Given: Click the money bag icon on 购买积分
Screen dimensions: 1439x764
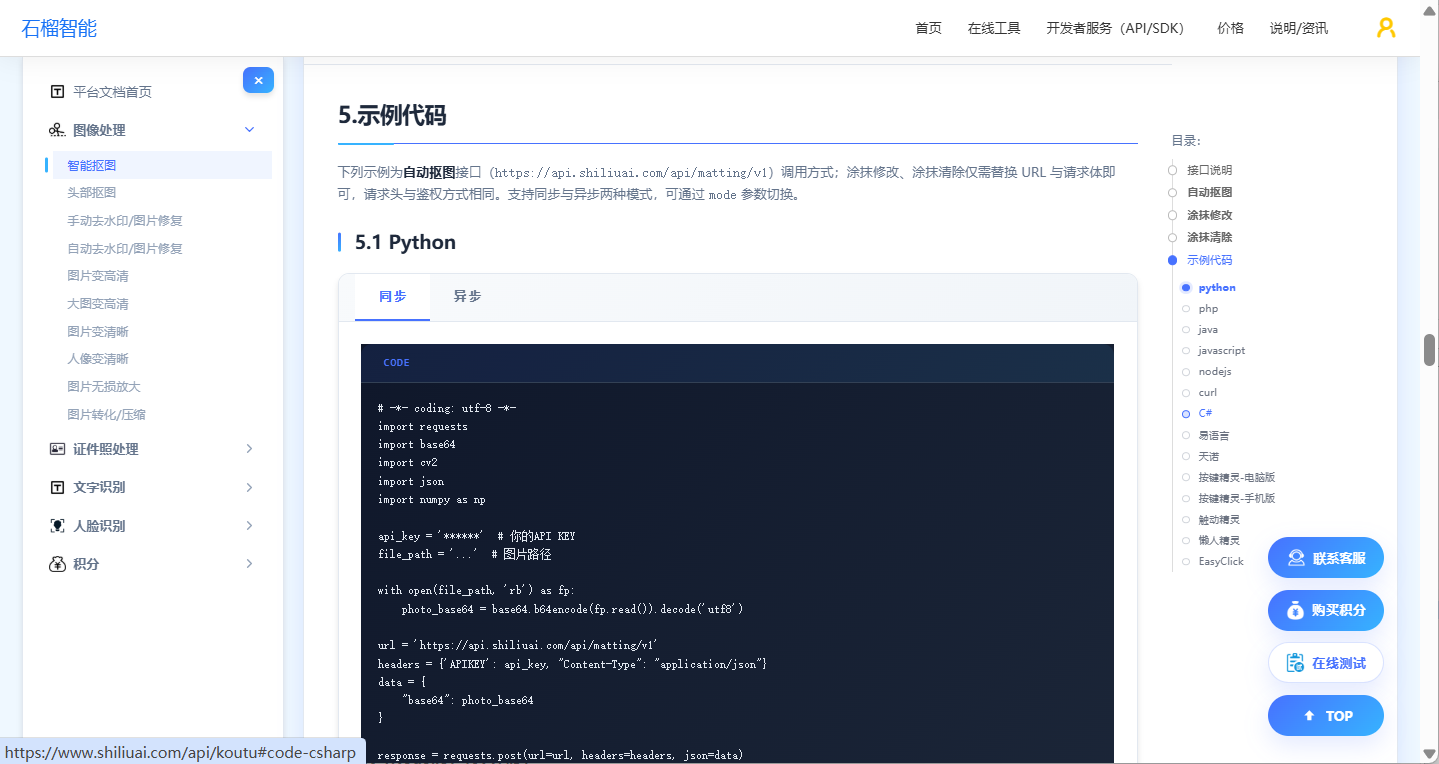Looking at the screenshot, I should 1295,610.
